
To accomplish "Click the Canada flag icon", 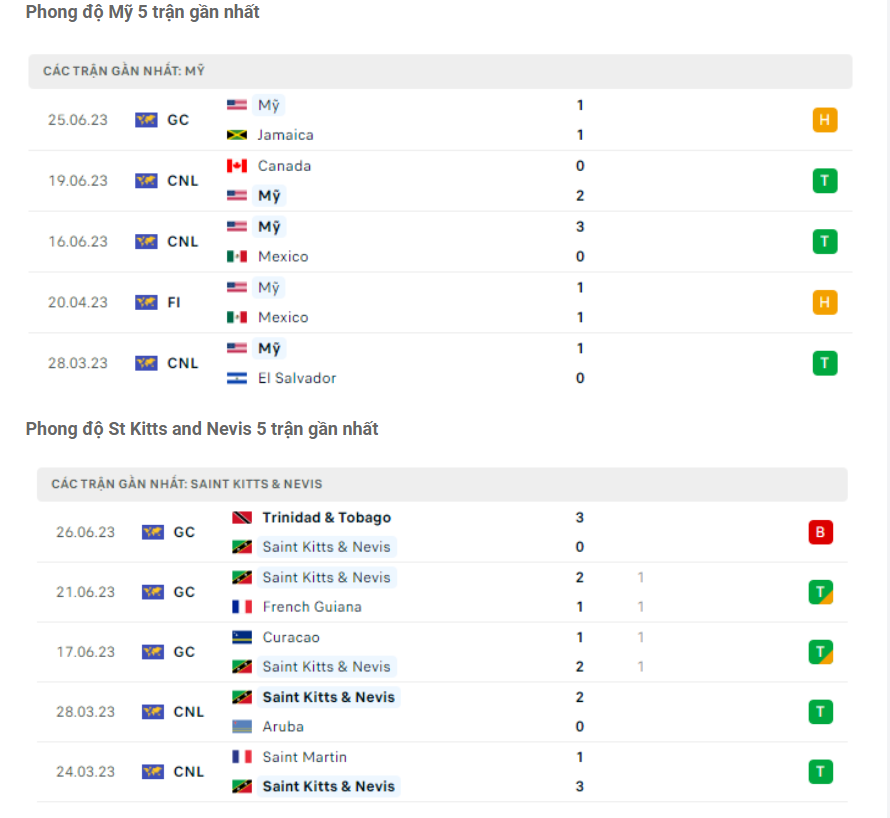I will point(237,166).
